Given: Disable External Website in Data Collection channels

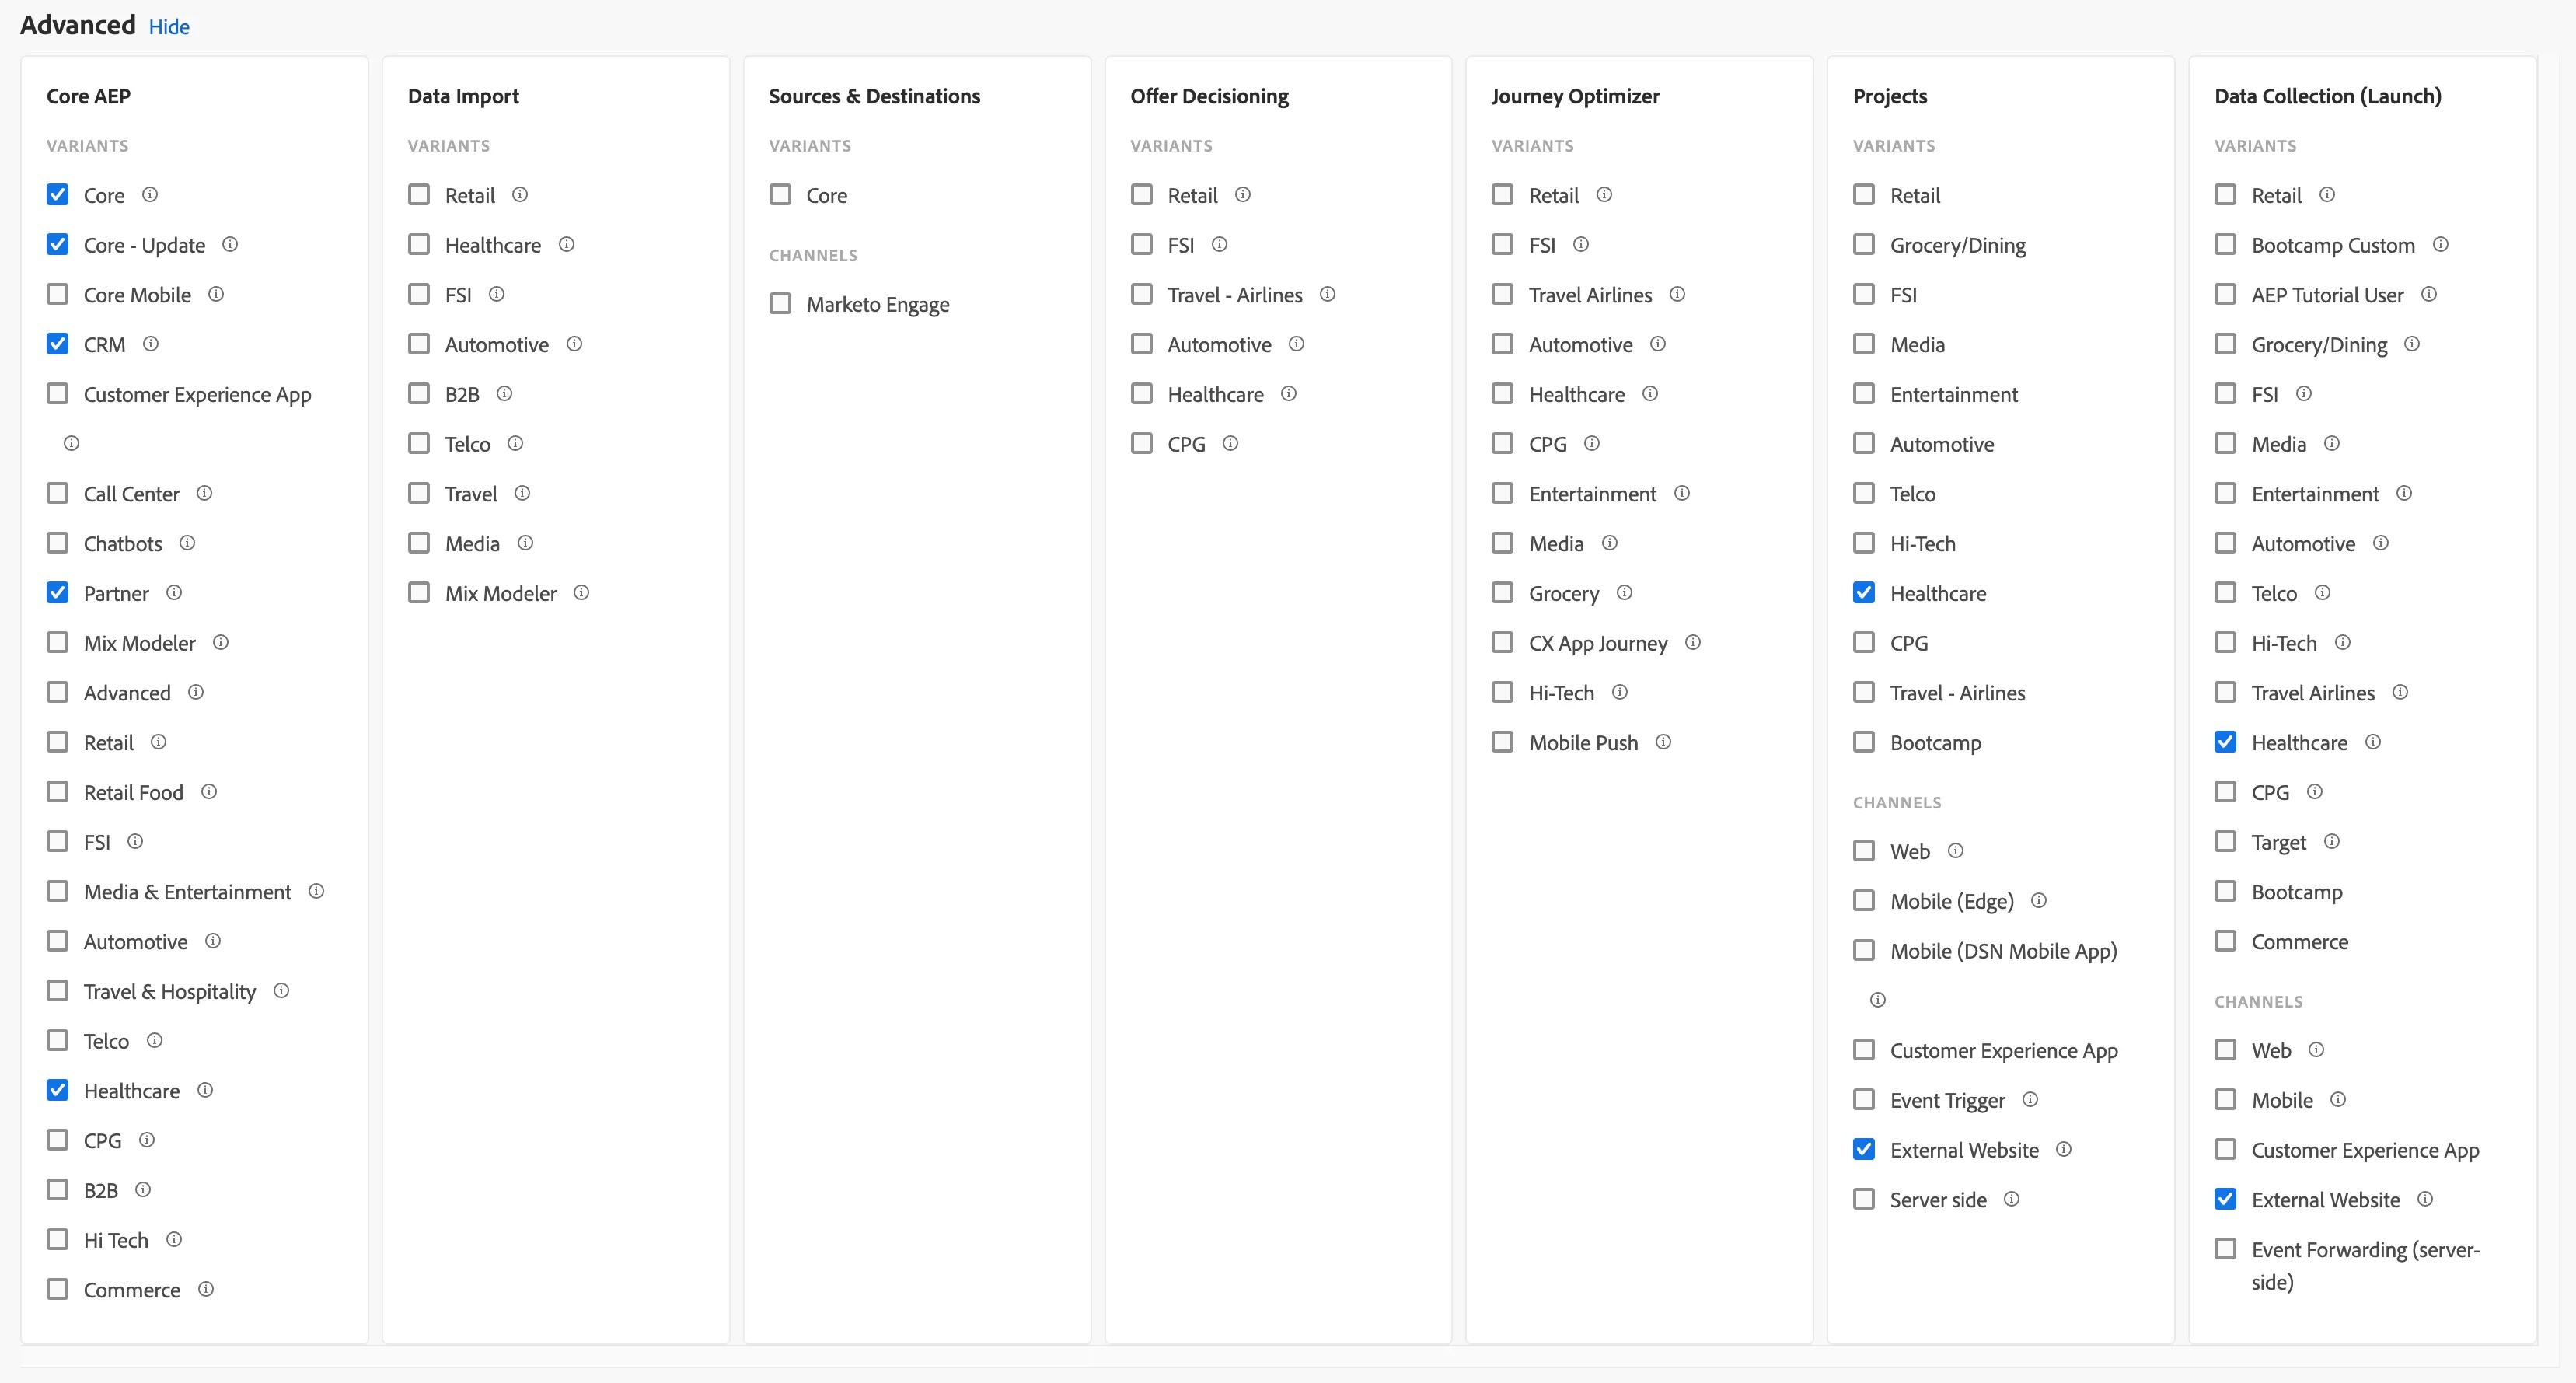Looking at the screenshot, I should [x=2225, y=1198].
